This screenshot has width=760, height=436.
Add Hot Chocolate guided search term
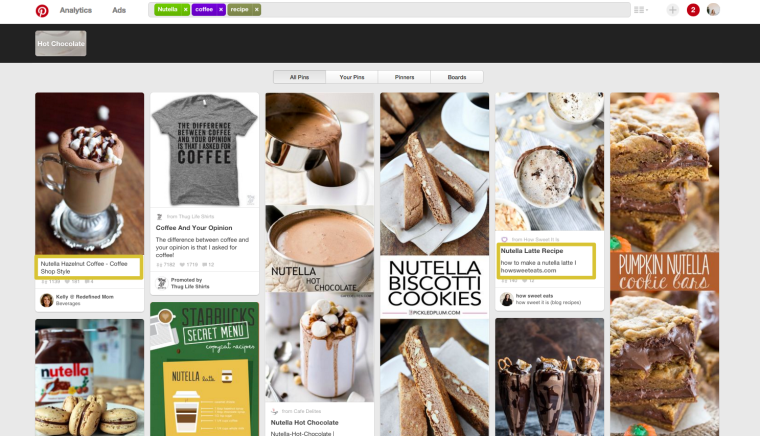click(x=61, y=44)
